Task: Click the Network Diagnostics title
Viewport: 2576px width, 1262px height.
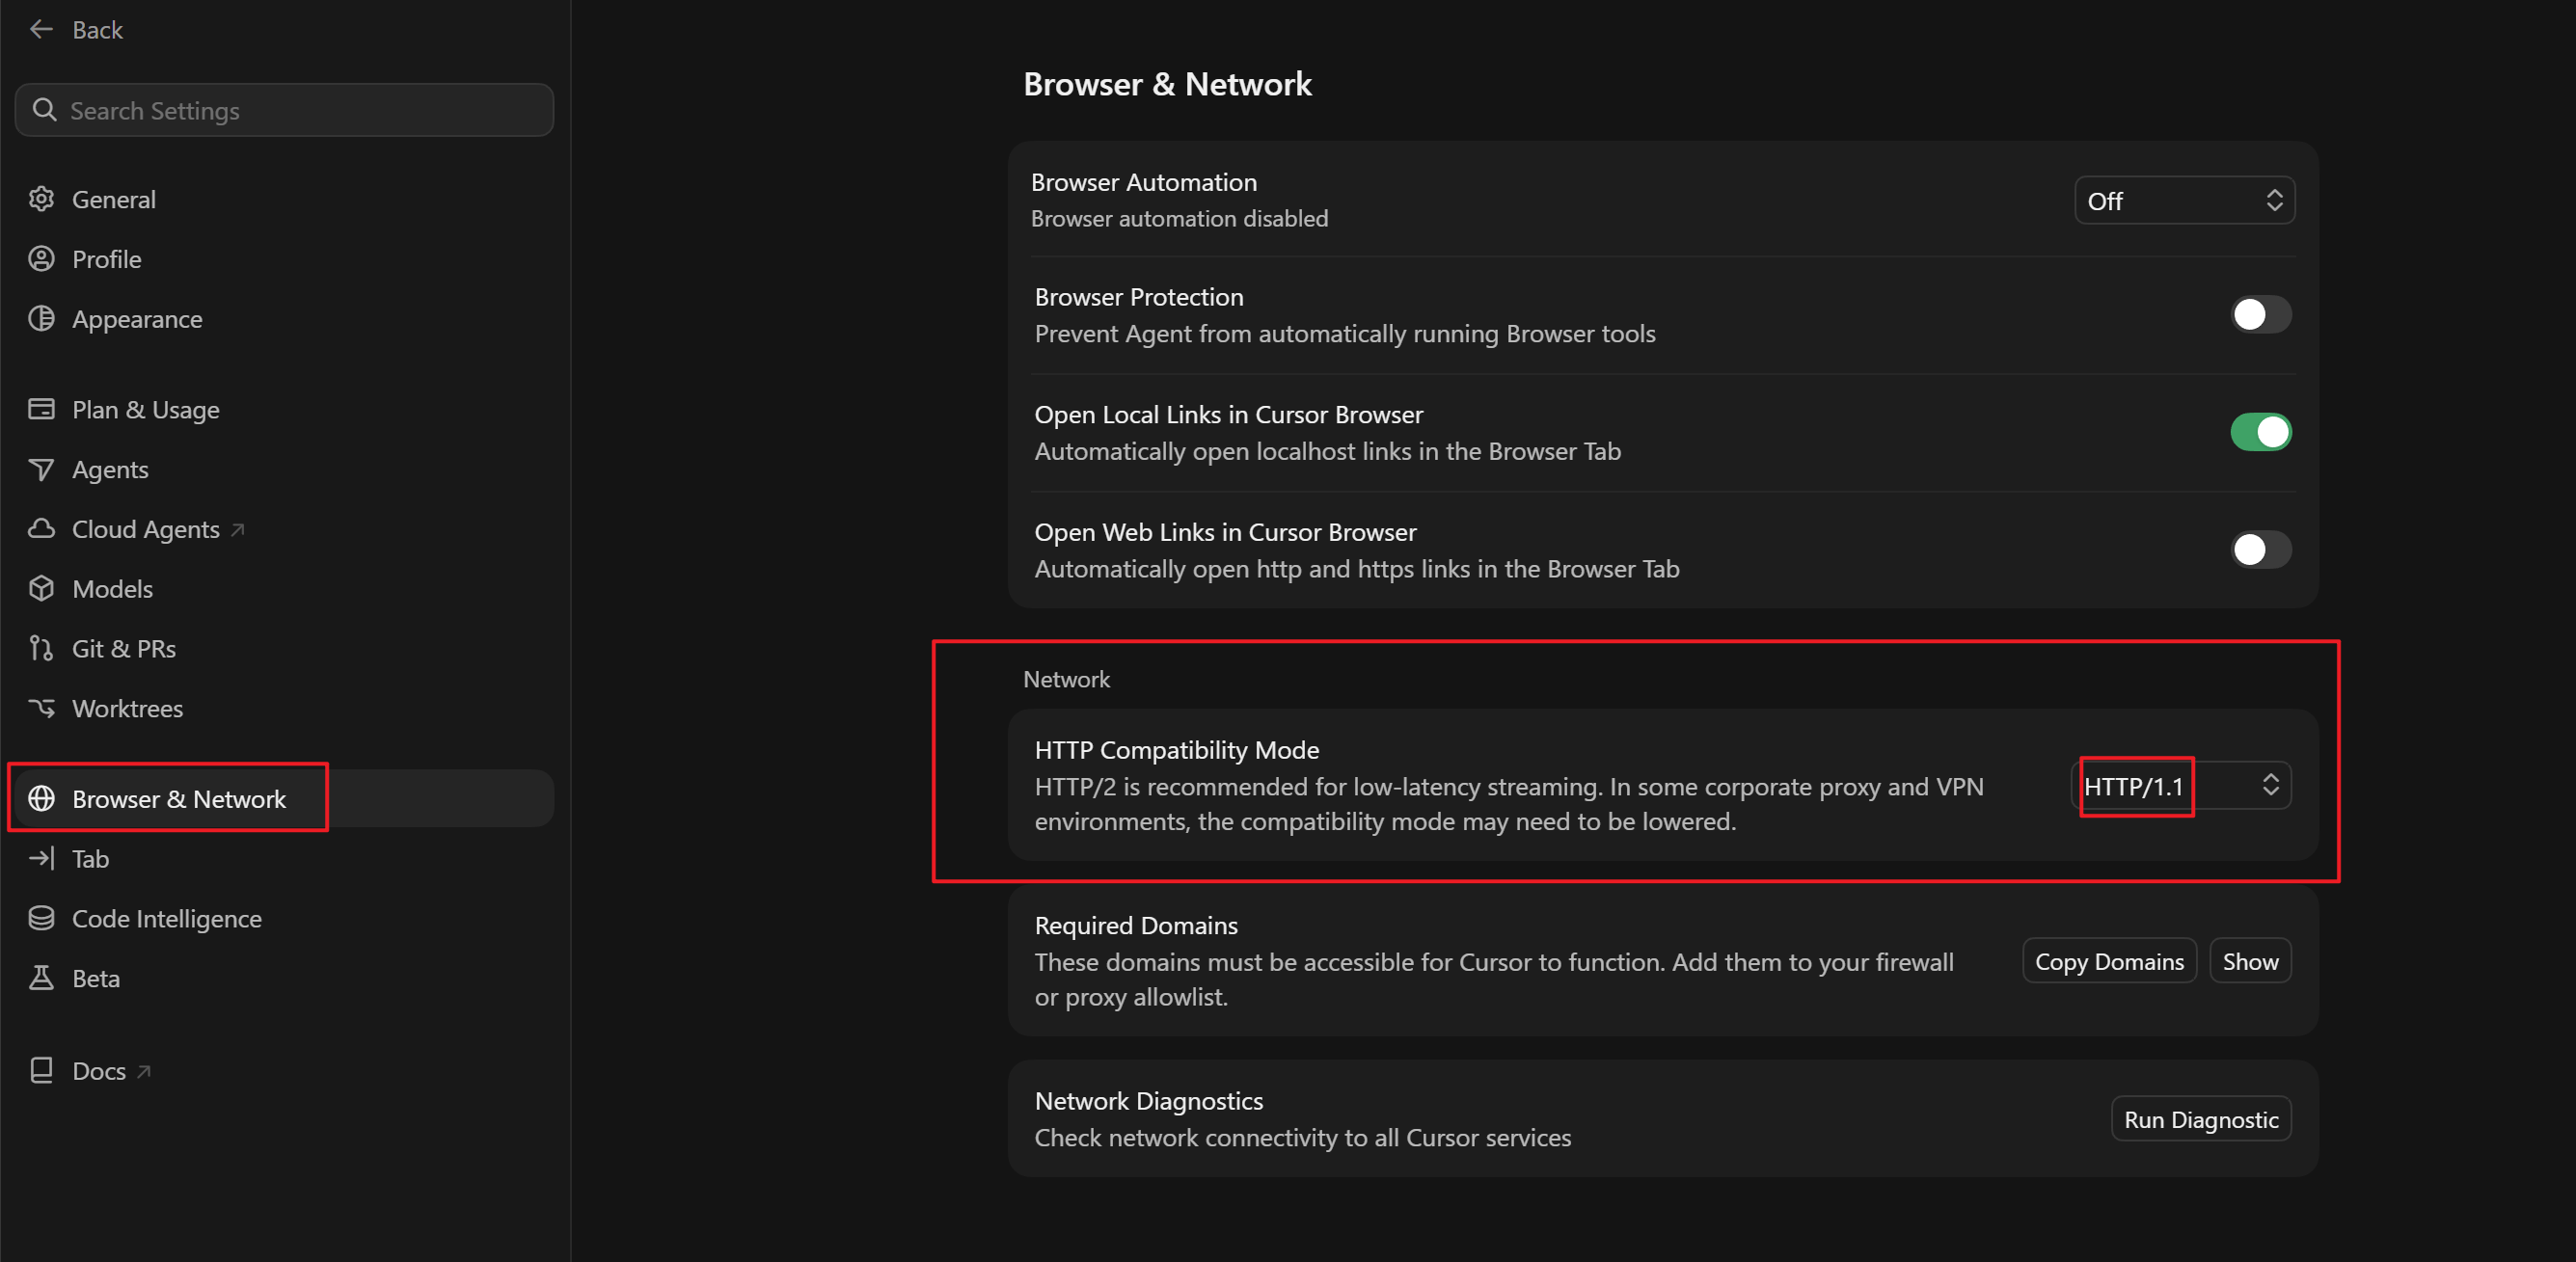Action: [1149, 1101]
